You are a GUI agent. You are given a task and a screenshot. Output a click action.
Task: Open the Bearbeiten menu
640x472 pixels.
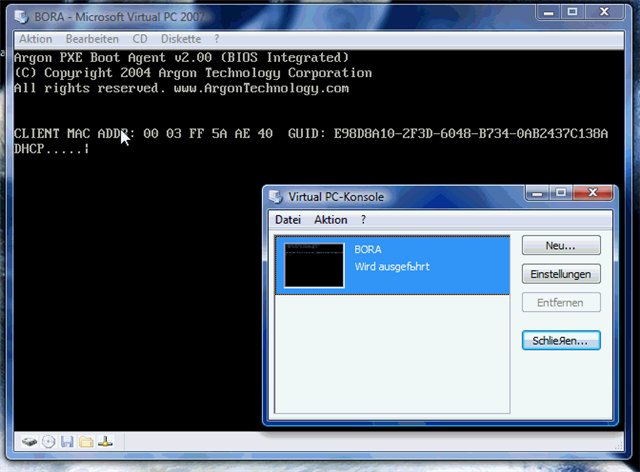point(92,39)
